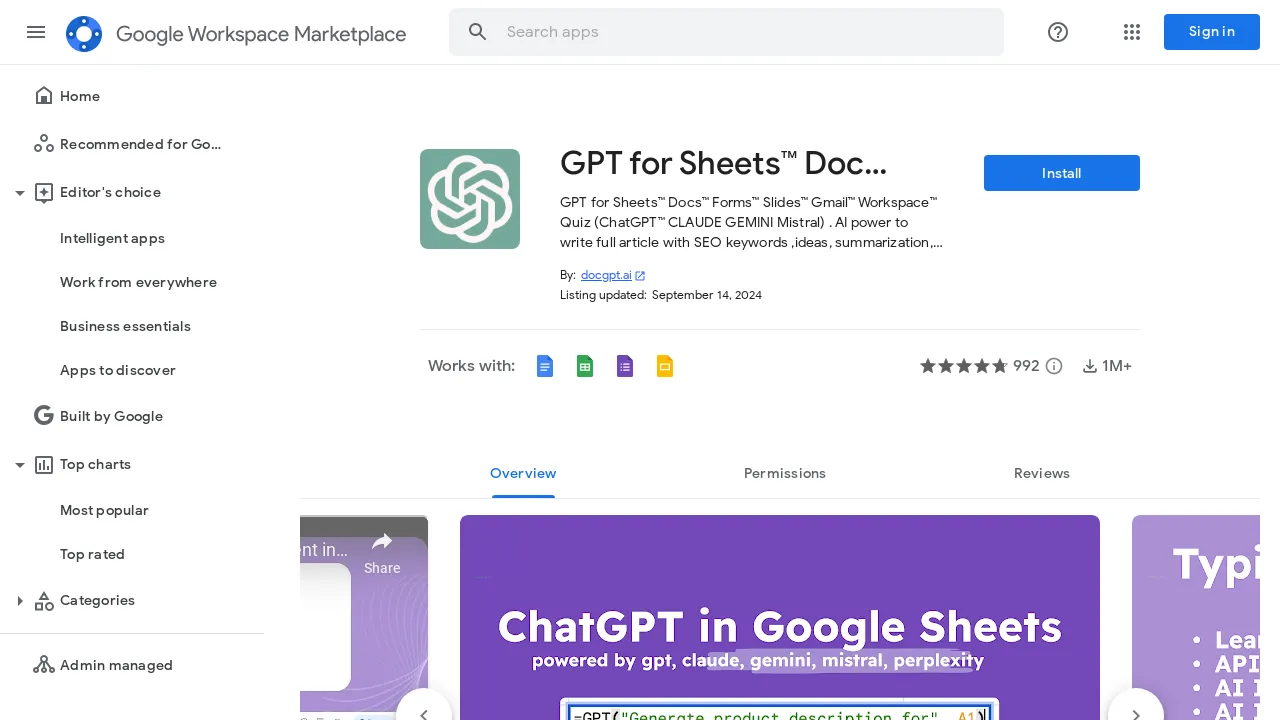Open the ChatGPT in Google Sheets screenshot

pos(780,618)
